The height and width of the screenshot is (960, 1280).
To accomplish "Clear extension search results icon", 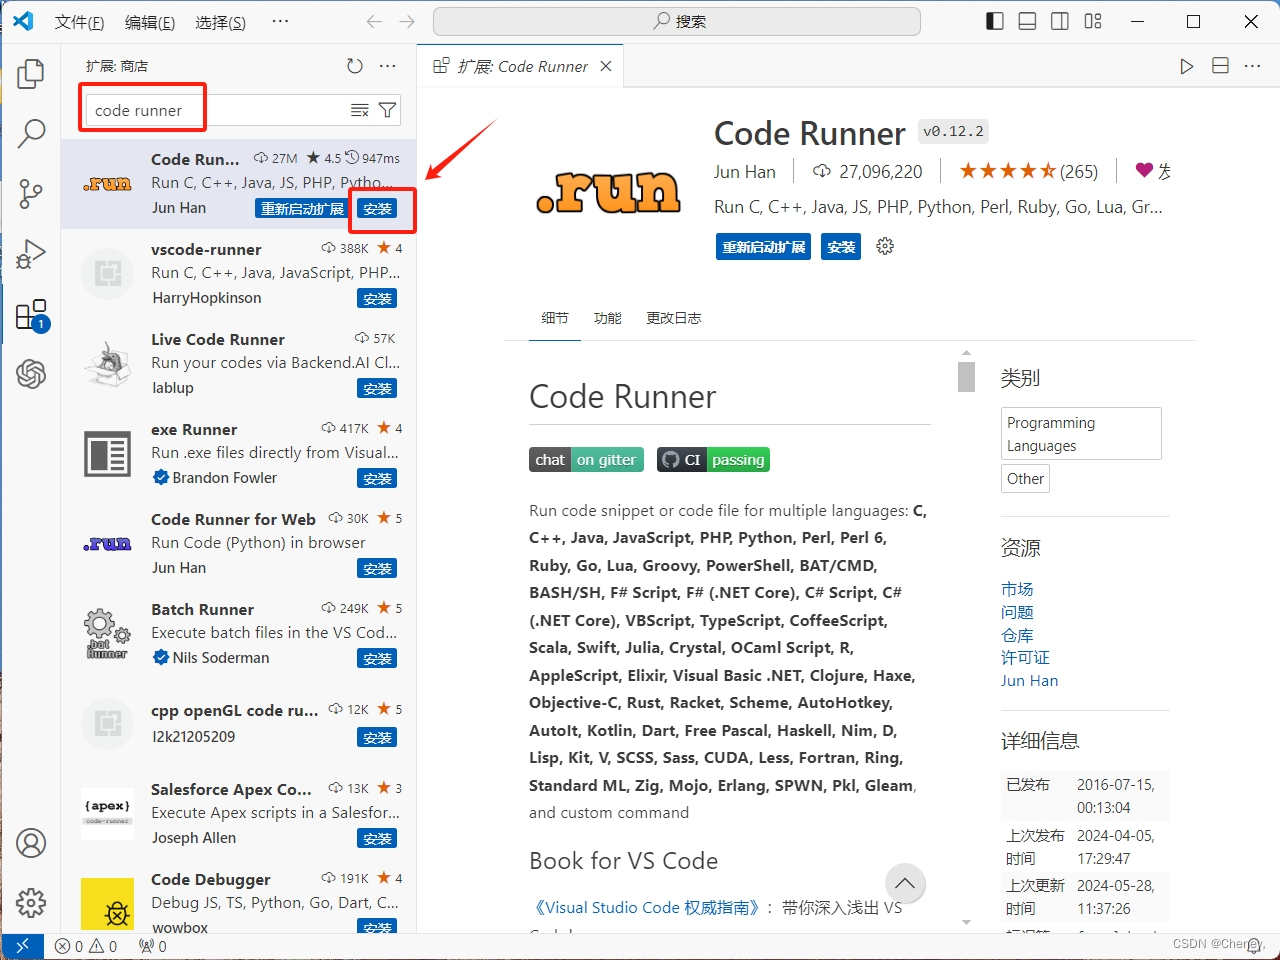I will (360, 110).
